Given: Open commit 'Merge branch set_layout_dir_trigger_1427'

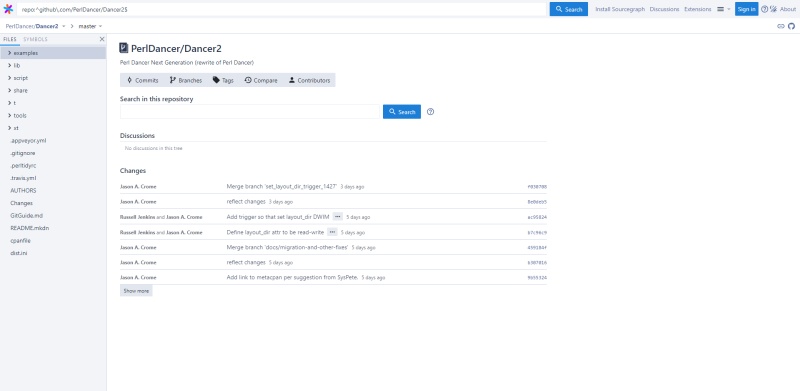Looking at the screenshot, I should [x=282, y=187].
